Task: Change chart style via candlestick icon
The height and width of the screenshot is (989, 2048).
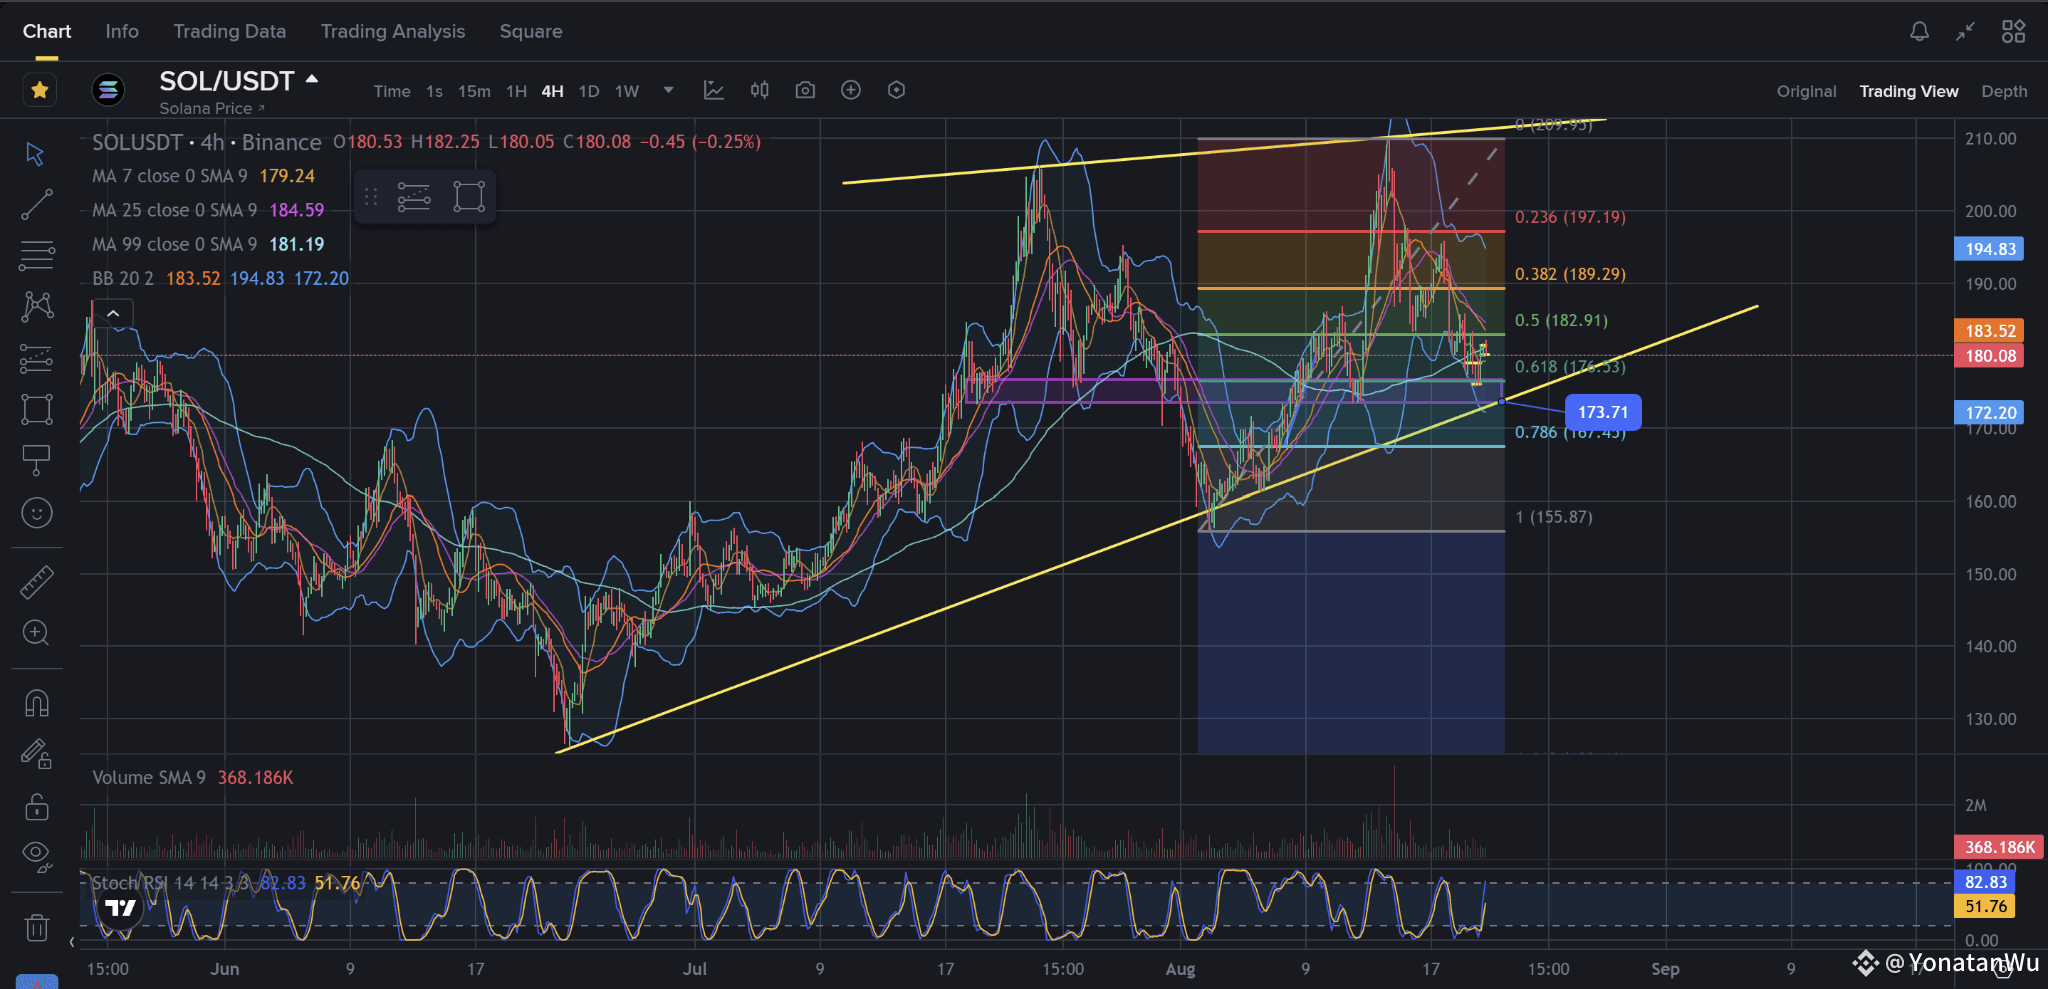Action: tap(760, 90)
